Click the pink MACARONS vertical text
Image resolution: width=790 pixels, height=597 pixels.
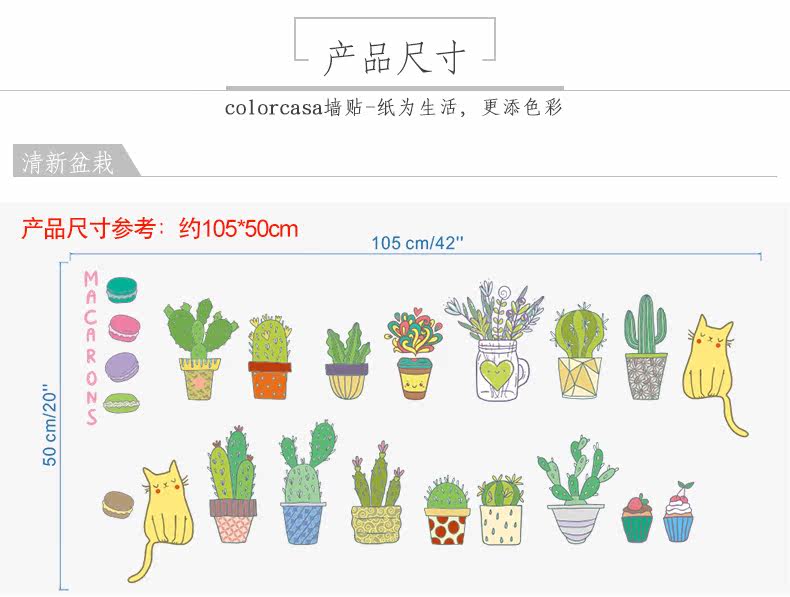[x=91, y=348]
